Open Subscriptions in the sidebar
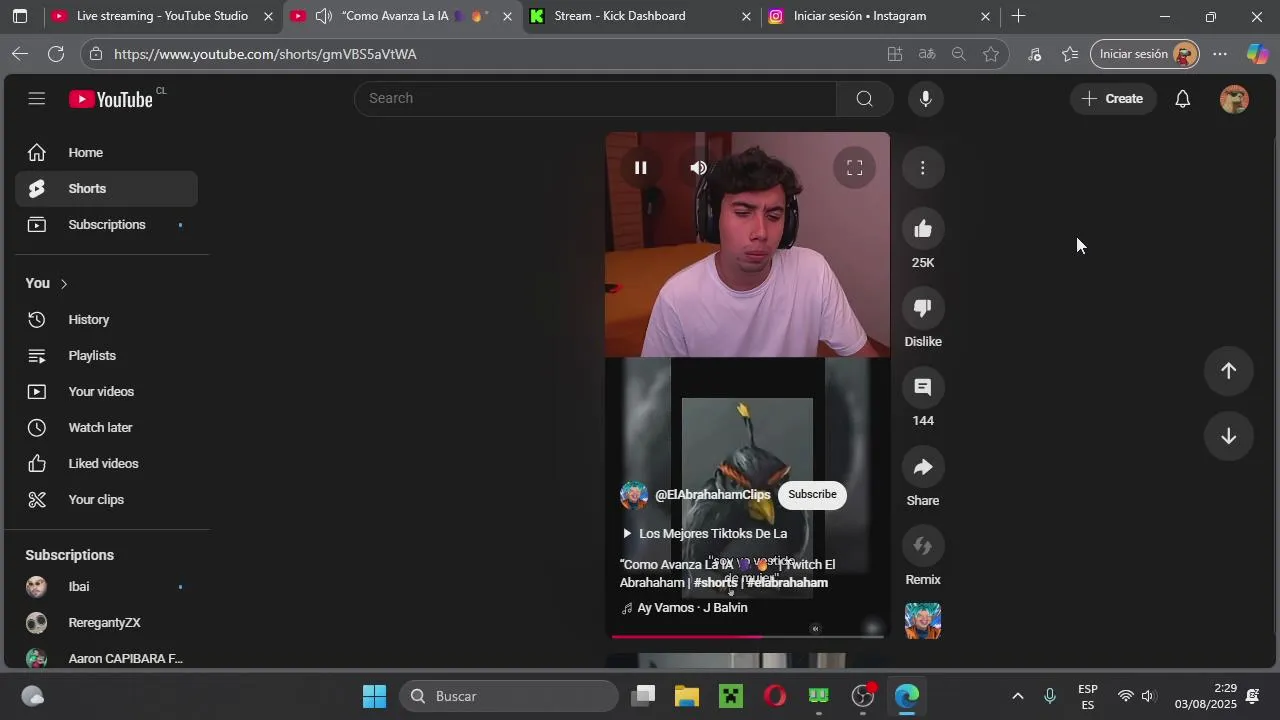The image size is (1280, 720). [106, 225]
